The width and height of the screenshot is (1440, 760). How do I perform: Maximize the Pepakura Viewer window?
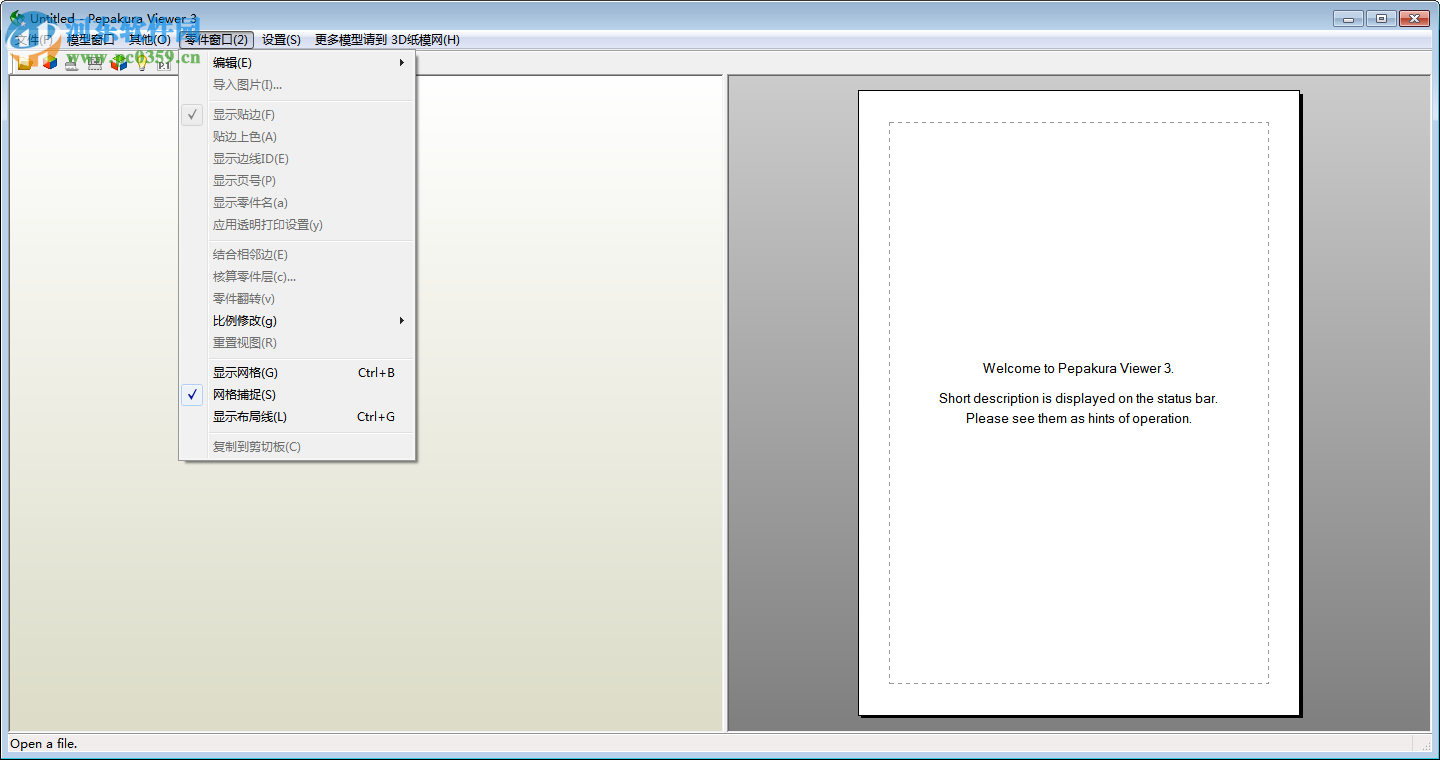1381,18
